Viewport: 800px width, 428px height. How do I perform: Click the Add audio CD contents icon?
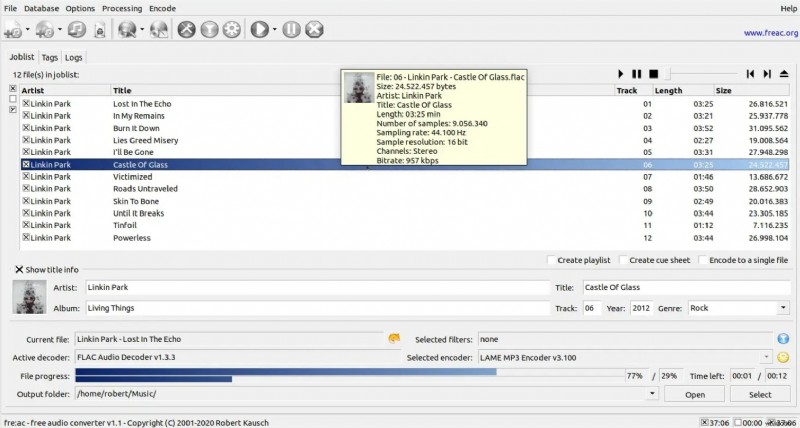45,30
